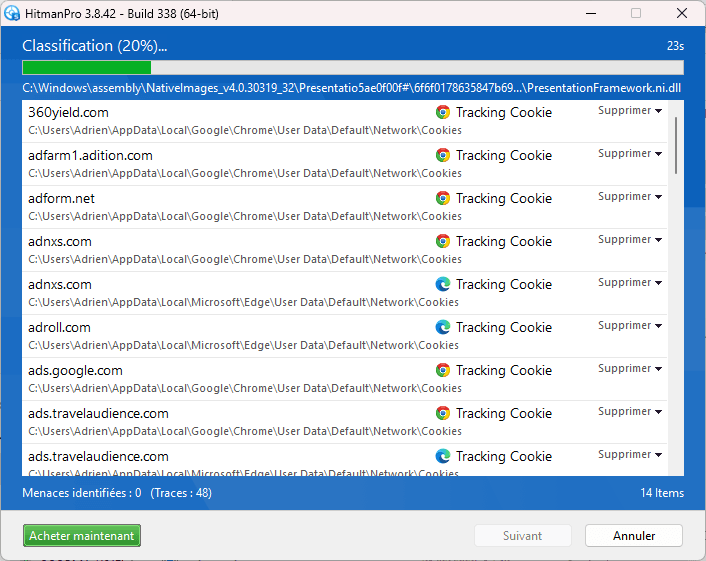The image size is (706, 561).
Task: Open the Supprimer dropdown on the Chrome adnxs.com row
Action: click(629, 240)
